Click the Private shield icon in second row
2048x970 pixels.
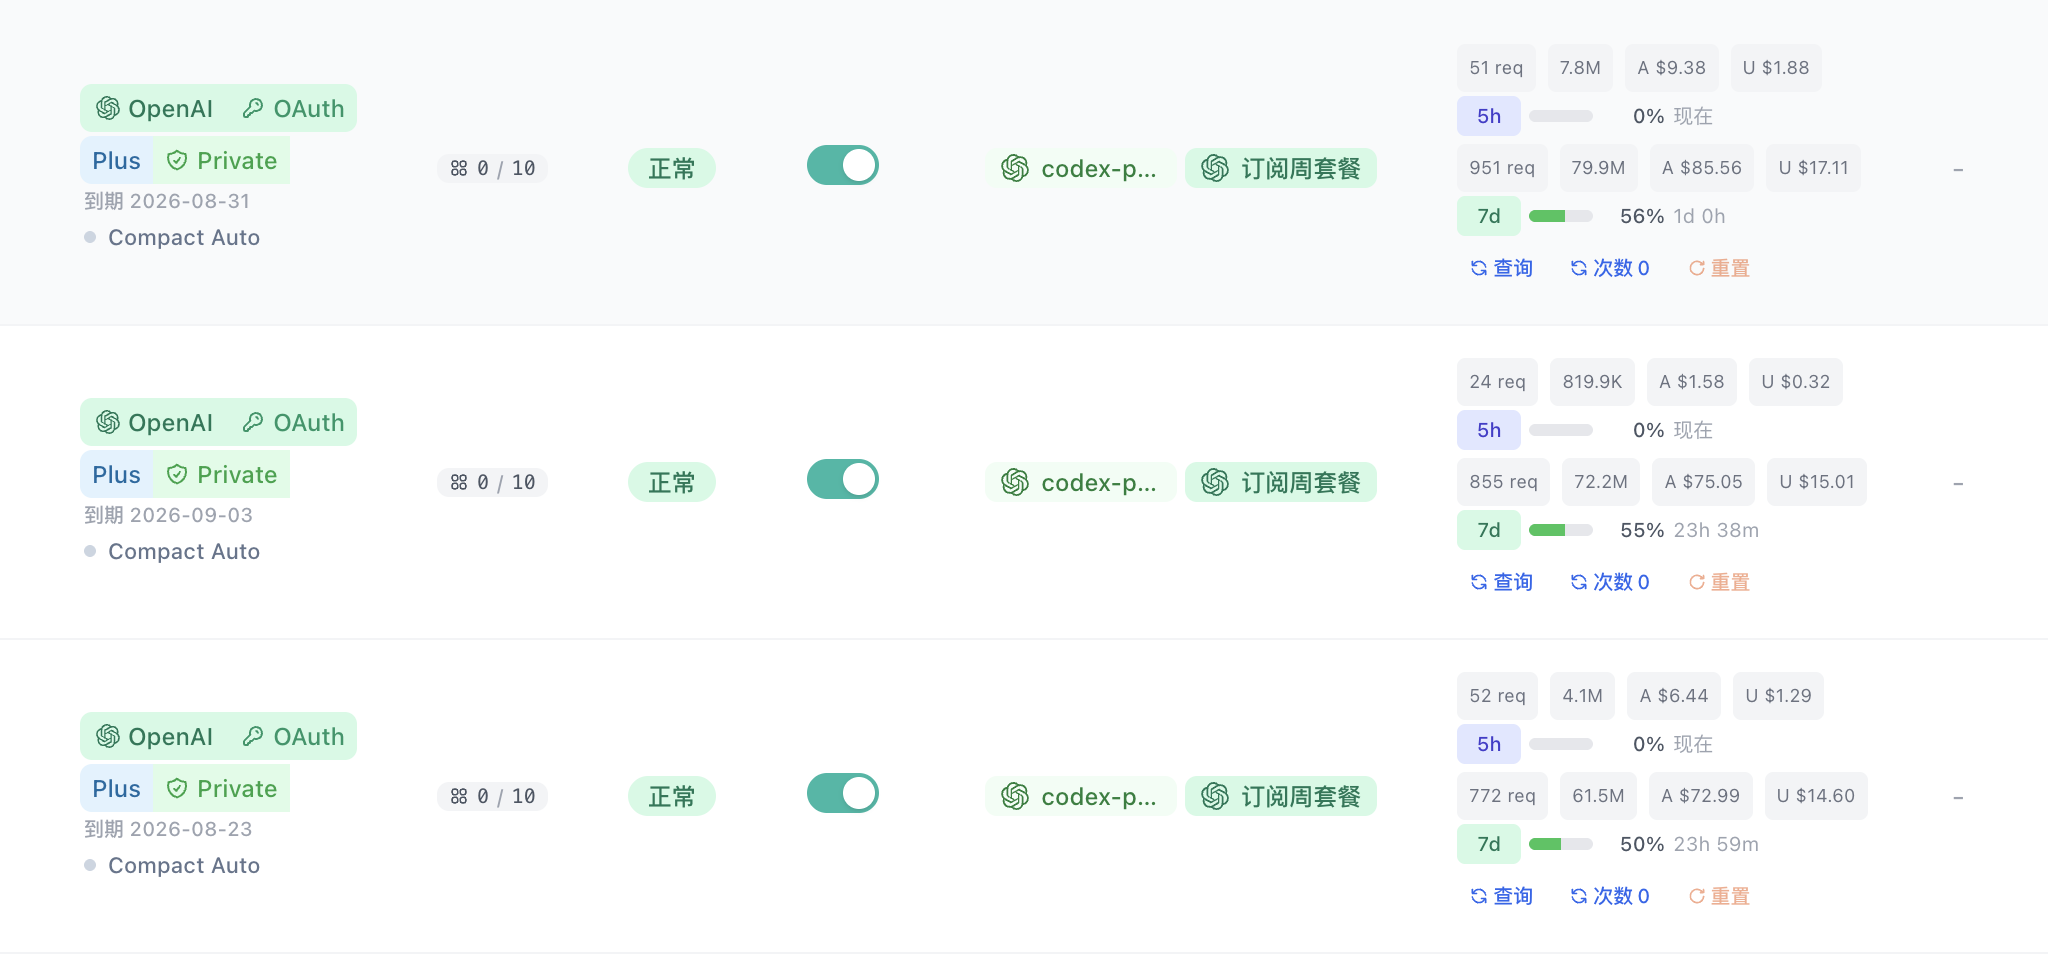[x=177, y=474]
